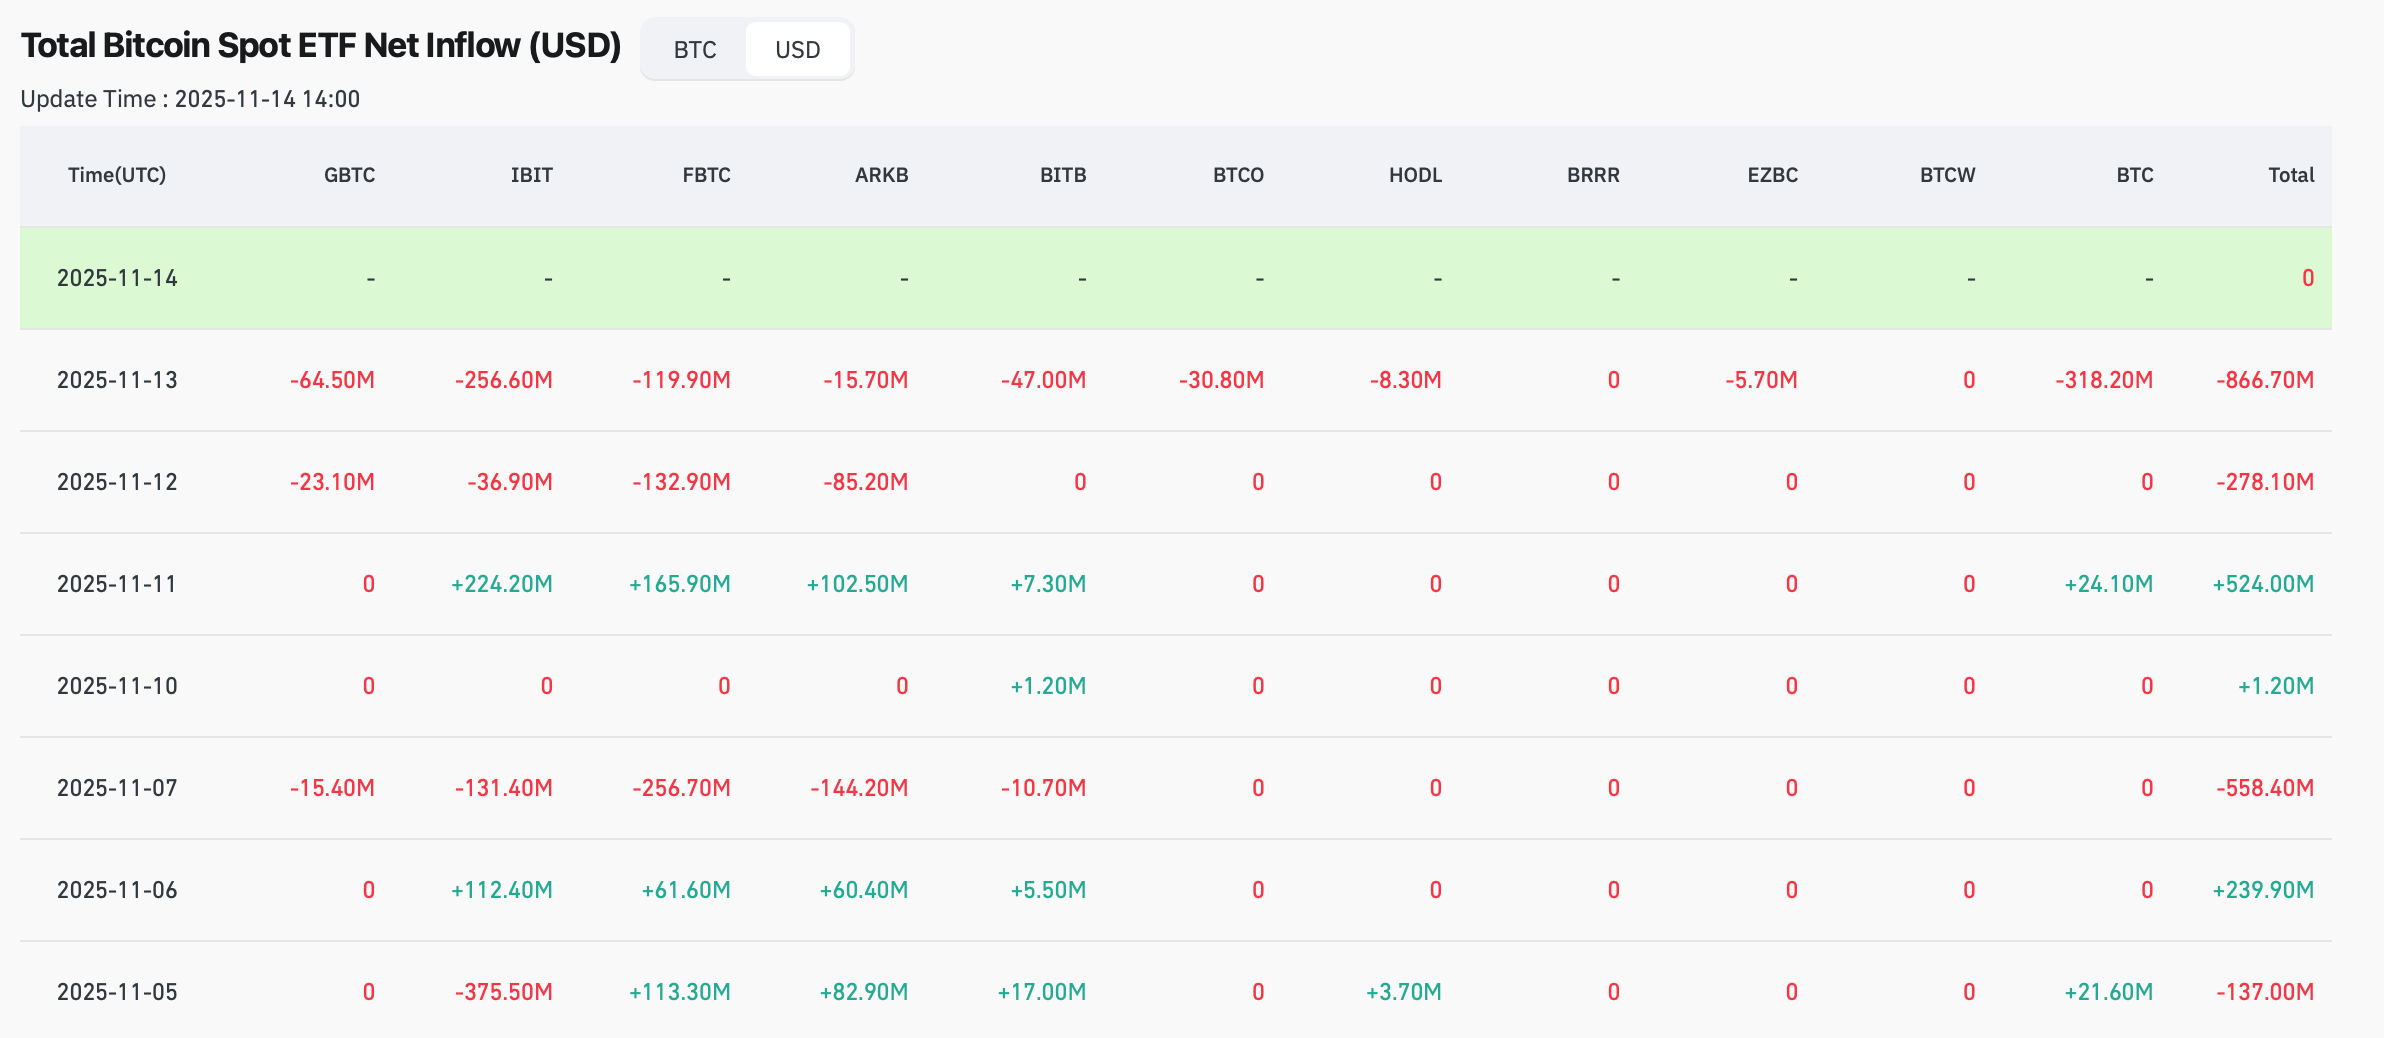Switch the unit toggle to BTC
2384x1038 pixels.
click(x=695, y=50)
